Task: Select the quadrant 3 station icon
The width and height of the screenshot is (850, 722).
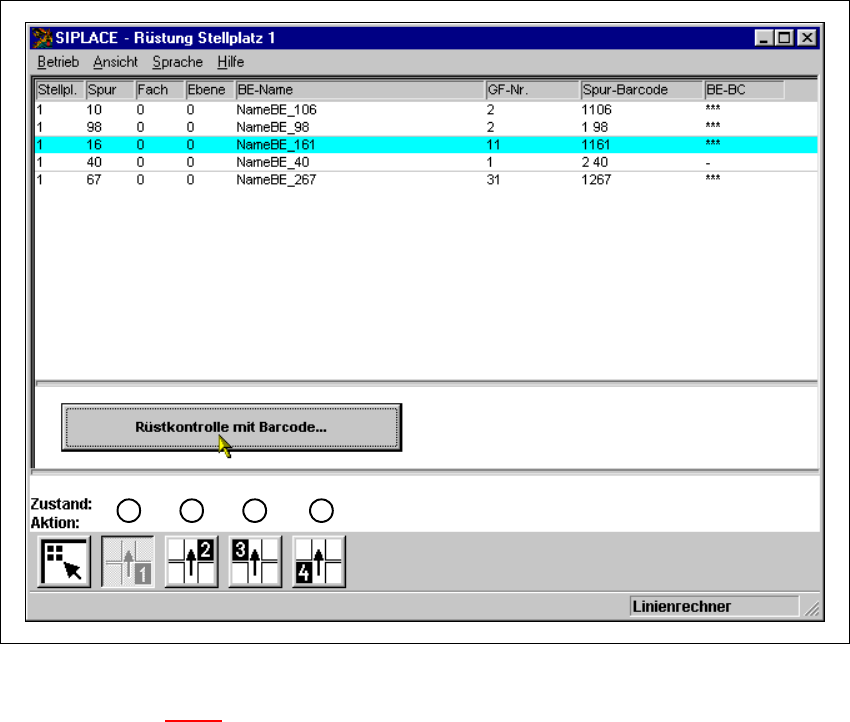Action: tap(255, 563)
